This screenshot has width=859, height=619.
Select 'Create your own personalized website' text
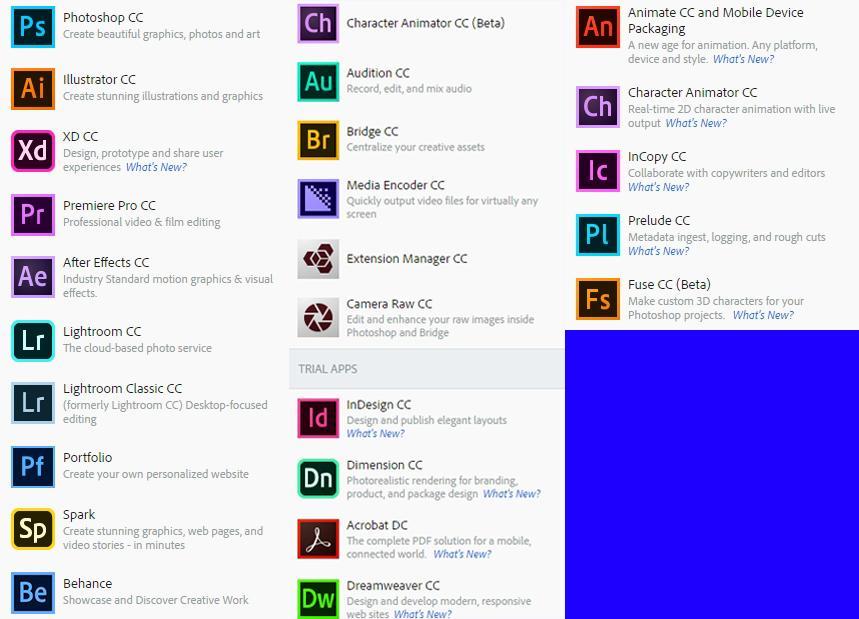pyautogui.click(x=156, y=474)
